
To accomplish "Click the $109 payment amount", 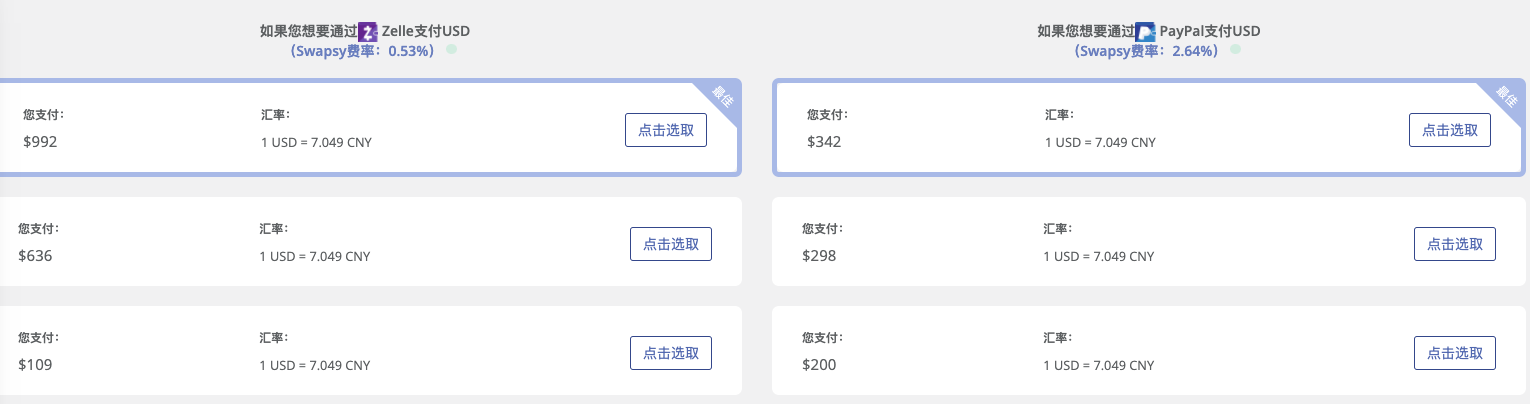I will point(35,365).
